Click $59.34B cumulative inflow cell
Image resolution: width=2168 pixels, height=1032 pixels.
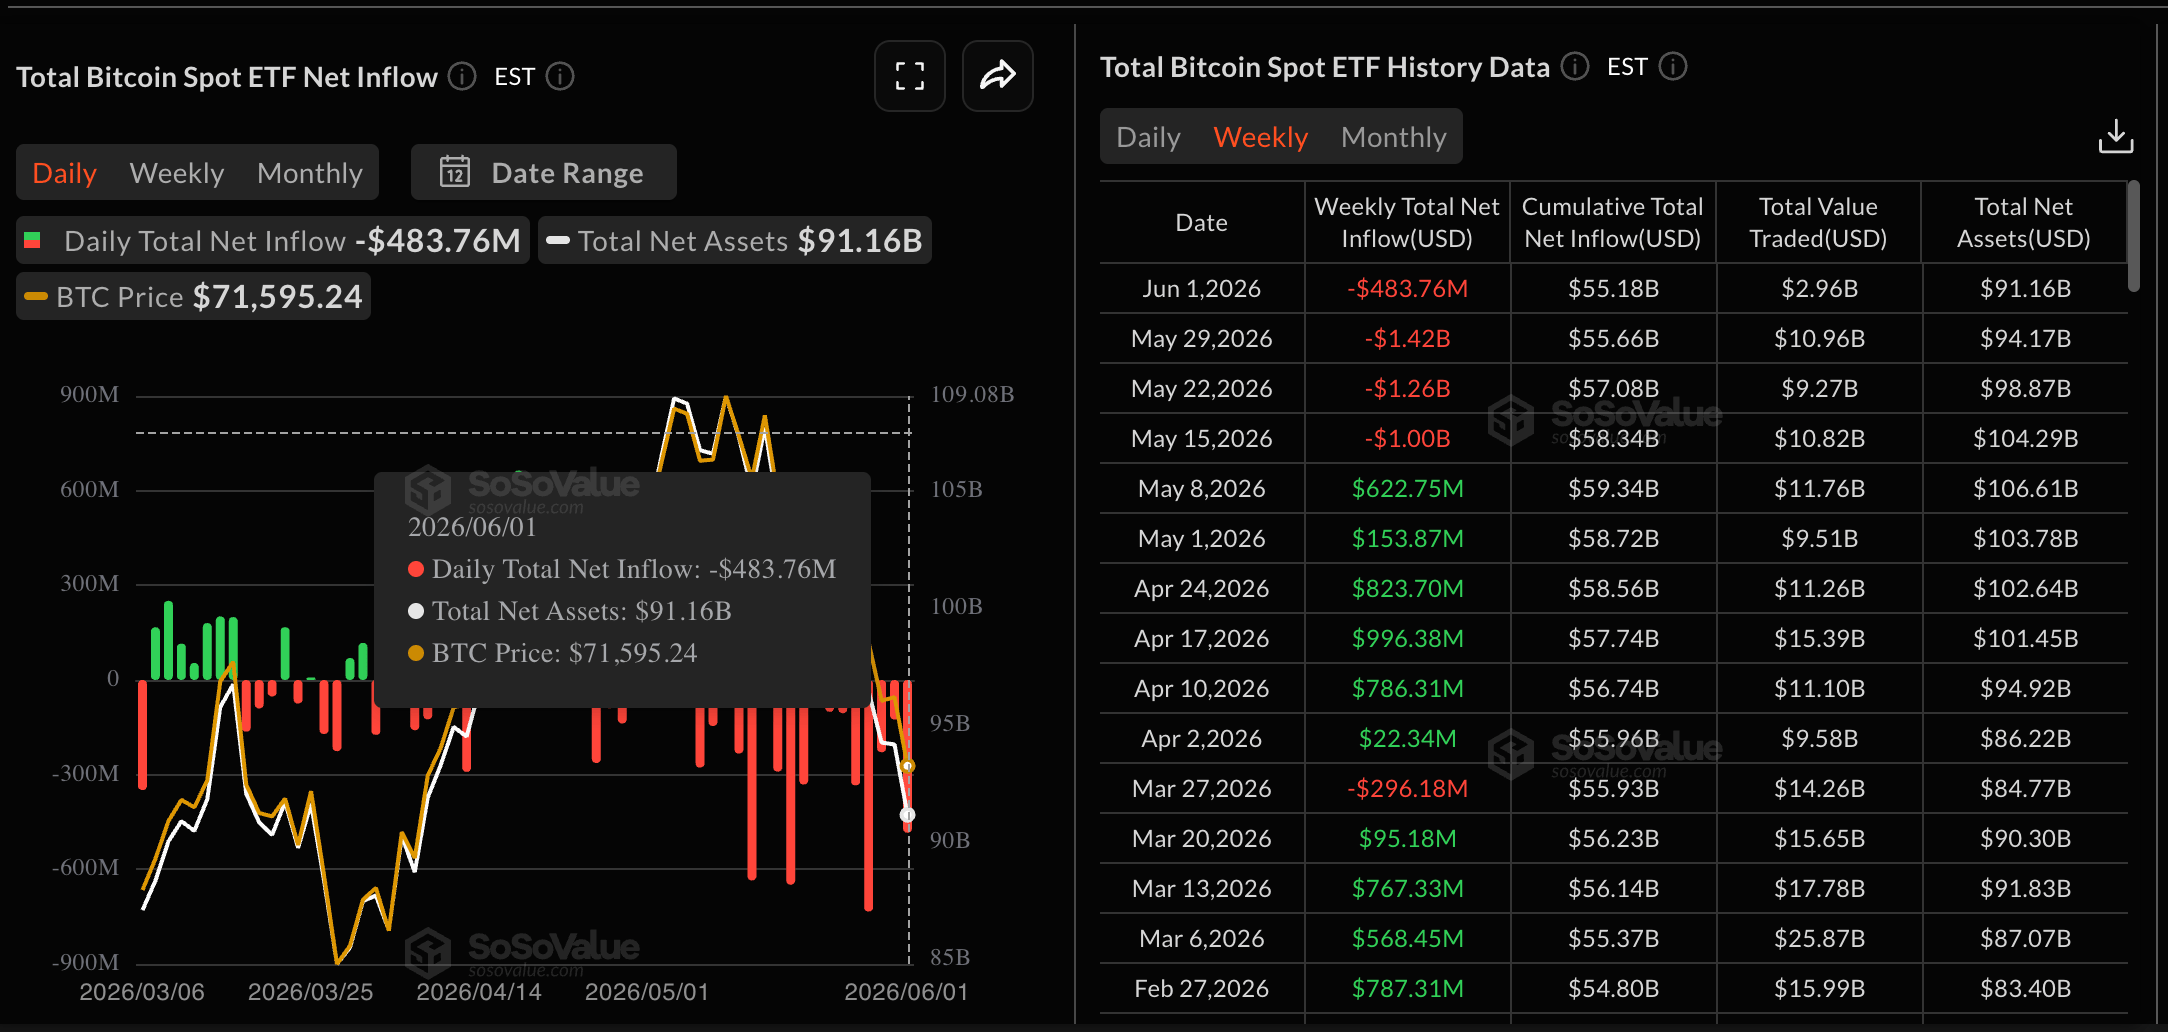click(1613, 489)
